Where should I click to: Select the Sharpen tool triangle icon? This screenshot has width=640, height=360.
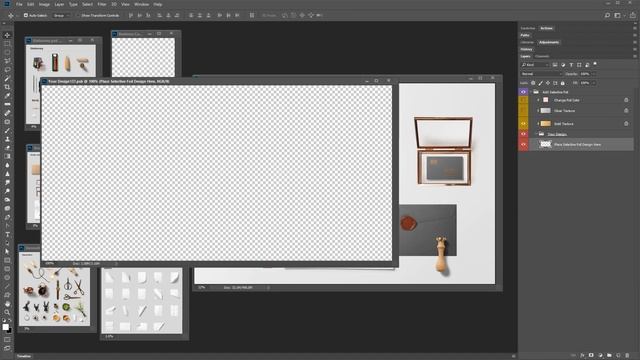7,174
